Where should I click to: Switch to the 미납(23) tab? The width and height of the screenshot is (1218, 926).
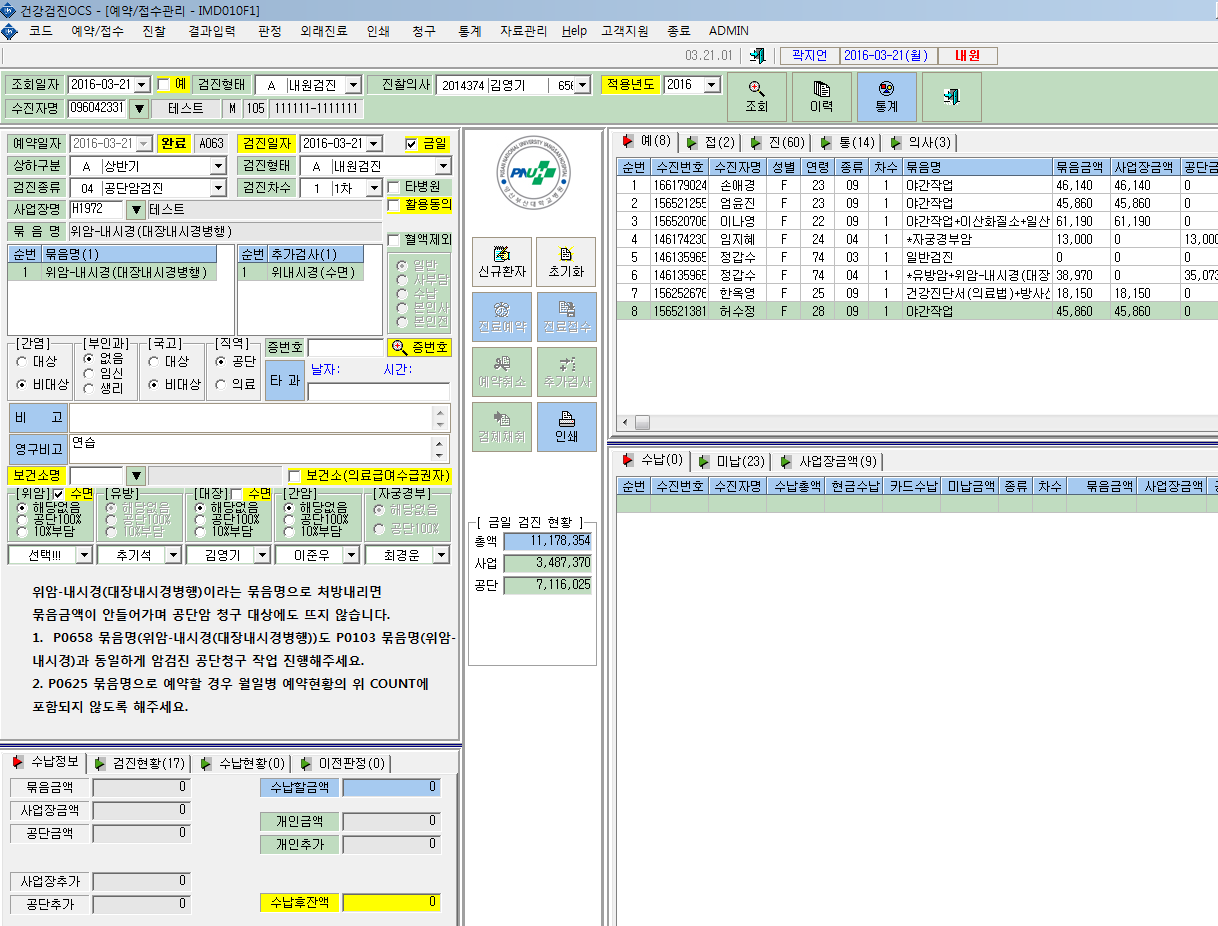click(733, 461)
